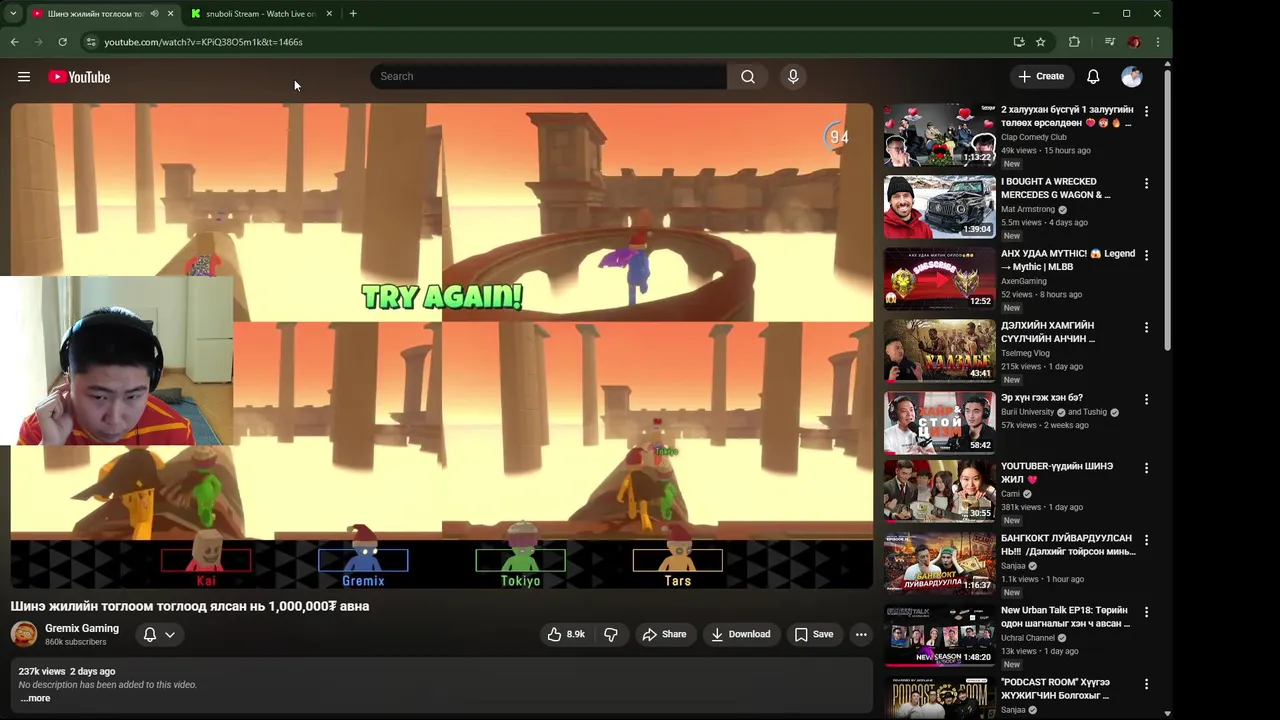Open the Tselmeg Vlog channel link
This screenshot has height=720, width=1280.
(x=1025, y=353)
